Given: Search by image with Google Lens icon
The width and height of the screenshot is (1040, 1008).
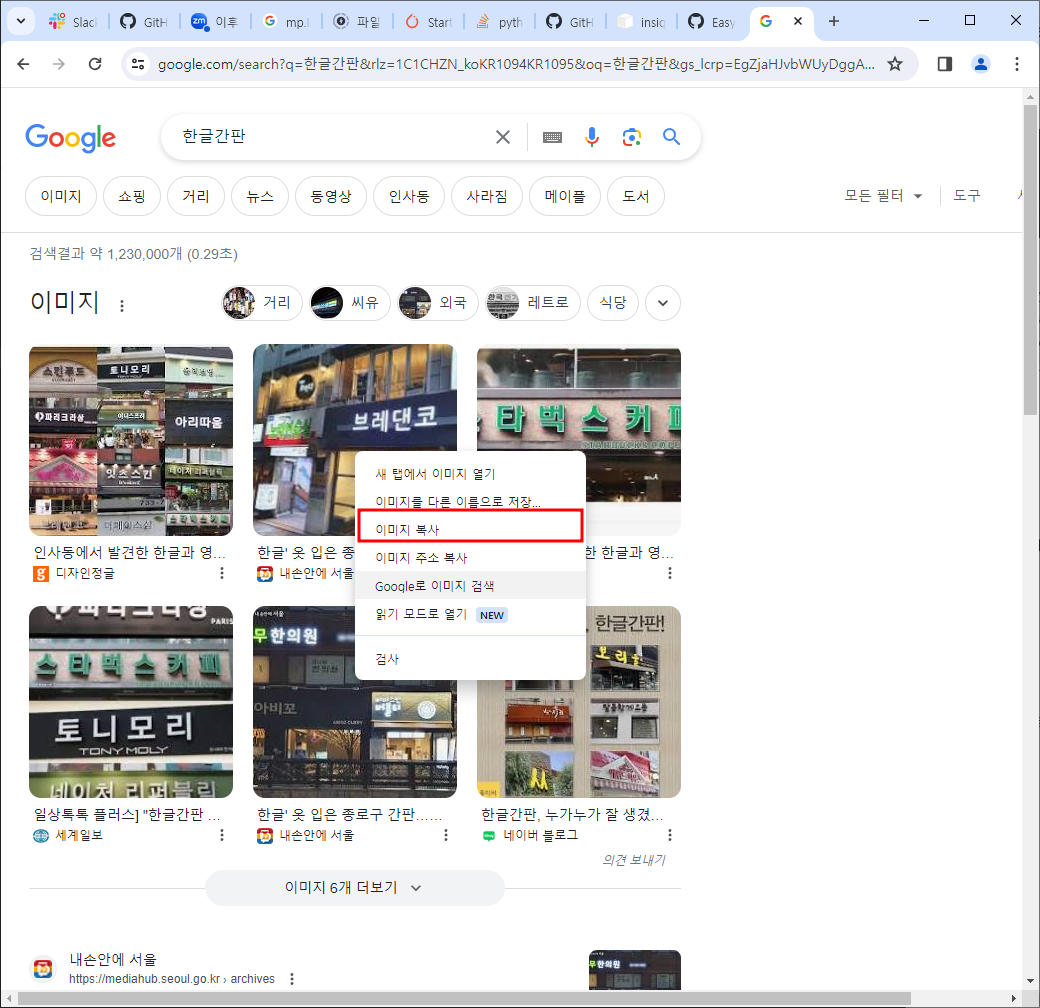Looking at the screenshot, I should click(631, 137).
